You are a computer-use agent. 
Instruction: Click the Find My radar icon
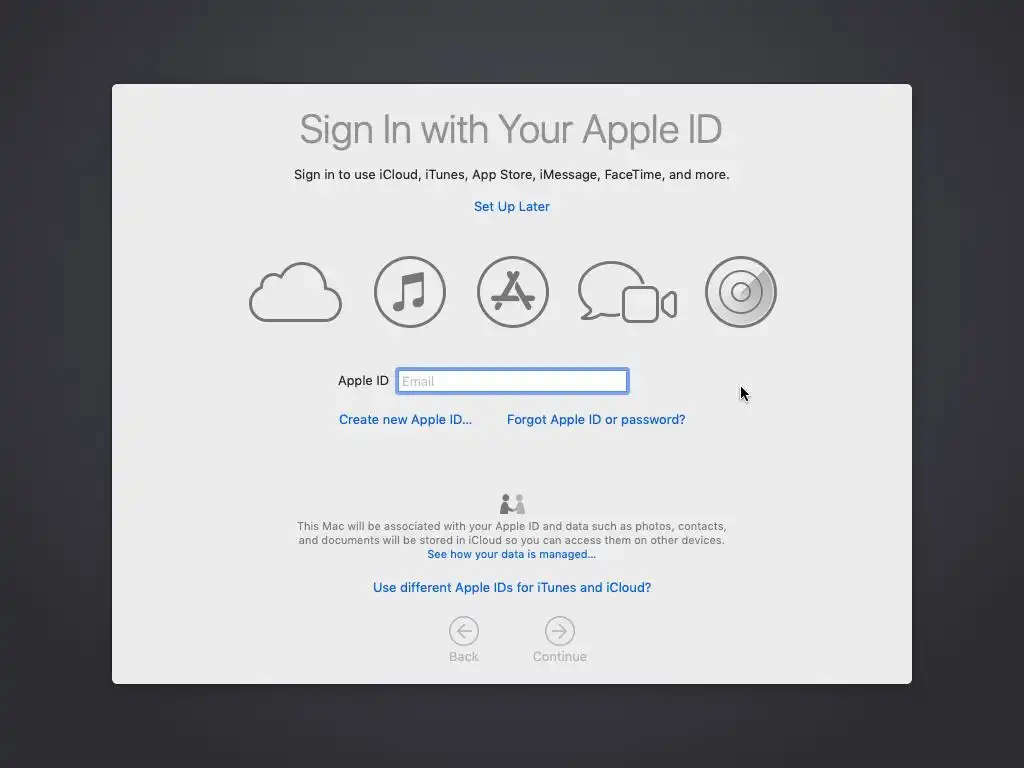point(741,292)
